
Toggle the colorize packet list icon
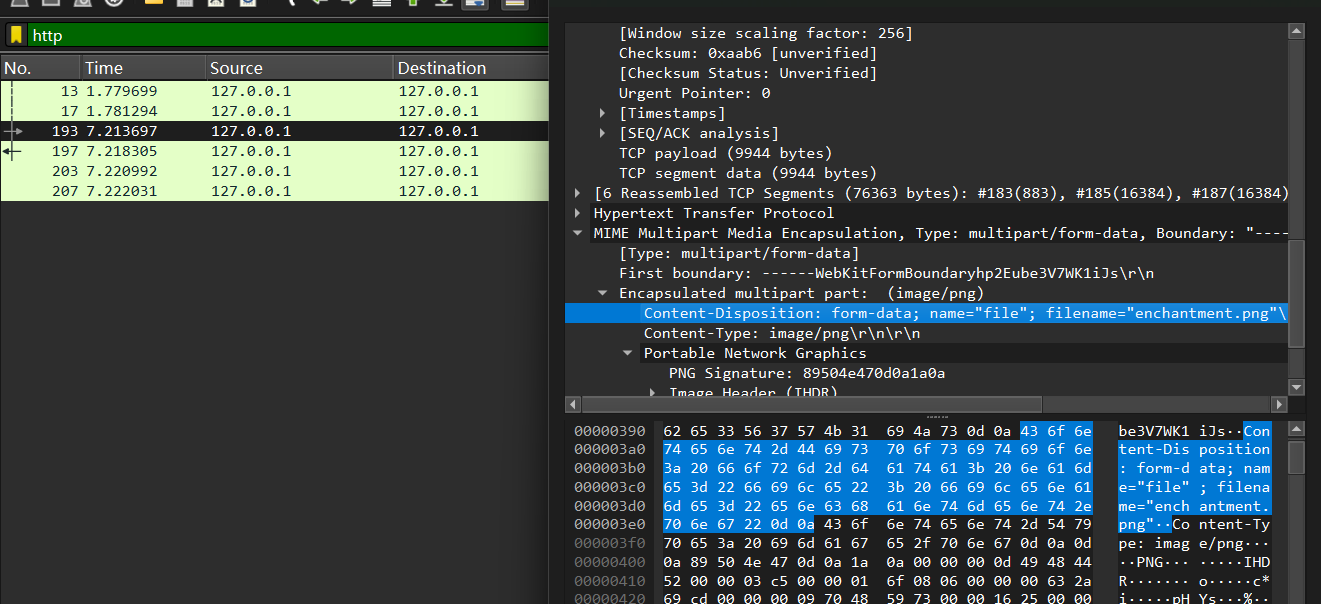coord(514,3)
